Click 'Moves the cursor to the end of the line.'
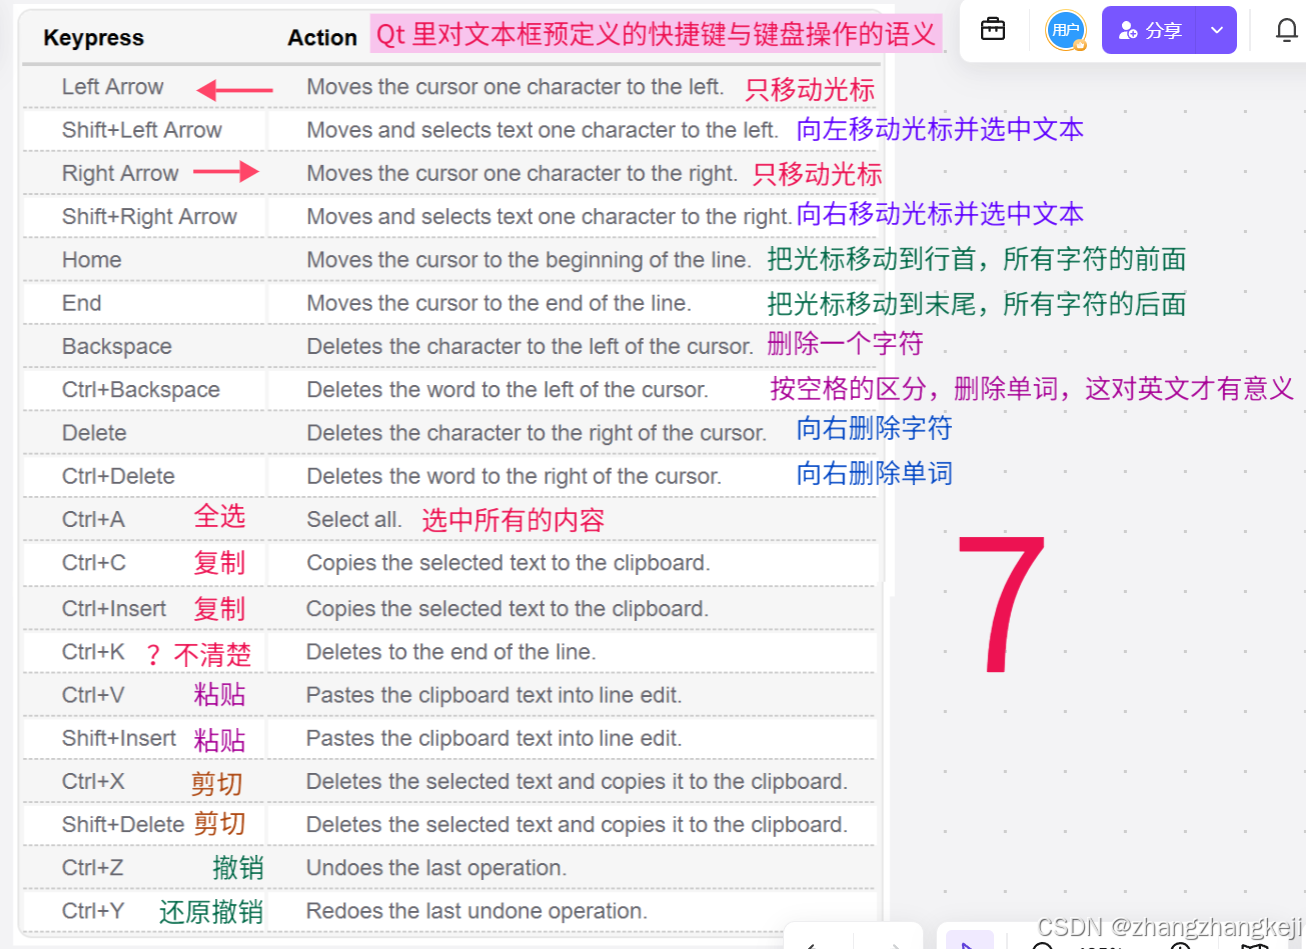1306x949 pixels. (x=499, y=303)
